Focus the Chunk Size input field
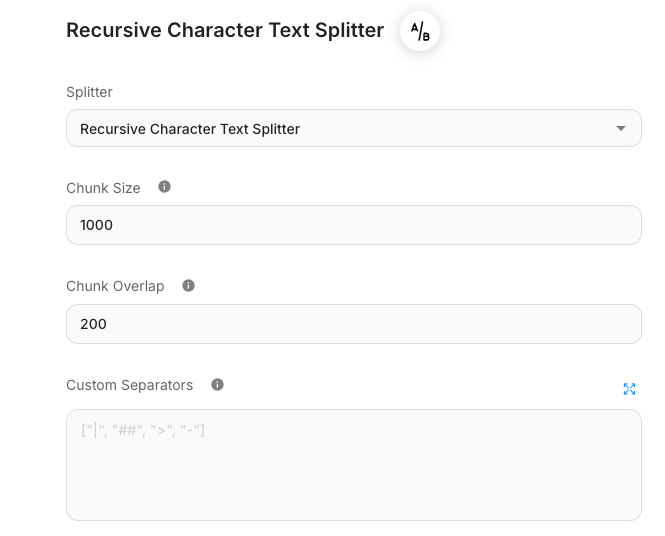This screenshot has width=665, height=536. (x=353, y=225)
